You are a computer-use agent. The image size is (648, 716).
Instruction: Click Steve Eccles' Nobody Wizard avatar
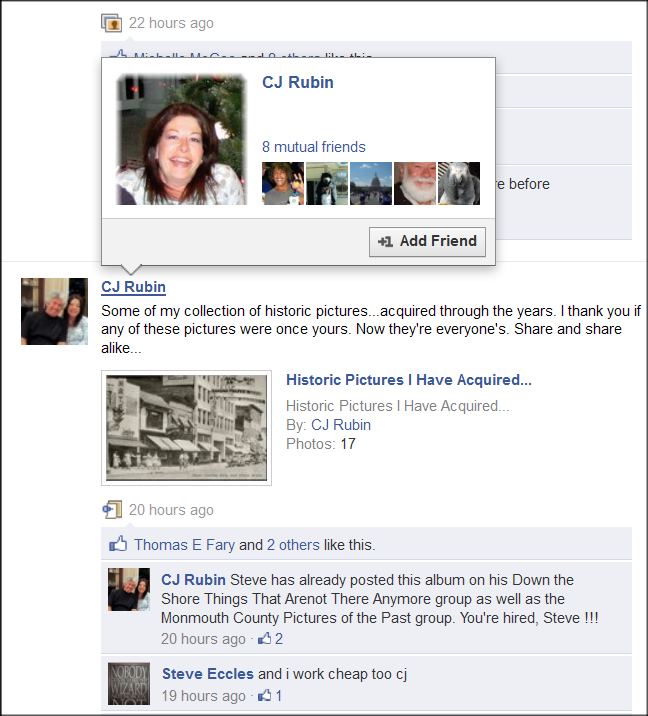[129, 684]
